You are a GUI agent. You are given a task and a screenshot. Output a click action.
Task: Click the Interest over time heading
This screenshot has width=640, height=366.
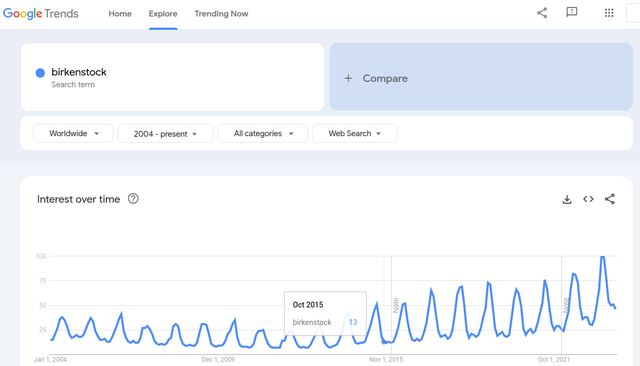(78, 199)
